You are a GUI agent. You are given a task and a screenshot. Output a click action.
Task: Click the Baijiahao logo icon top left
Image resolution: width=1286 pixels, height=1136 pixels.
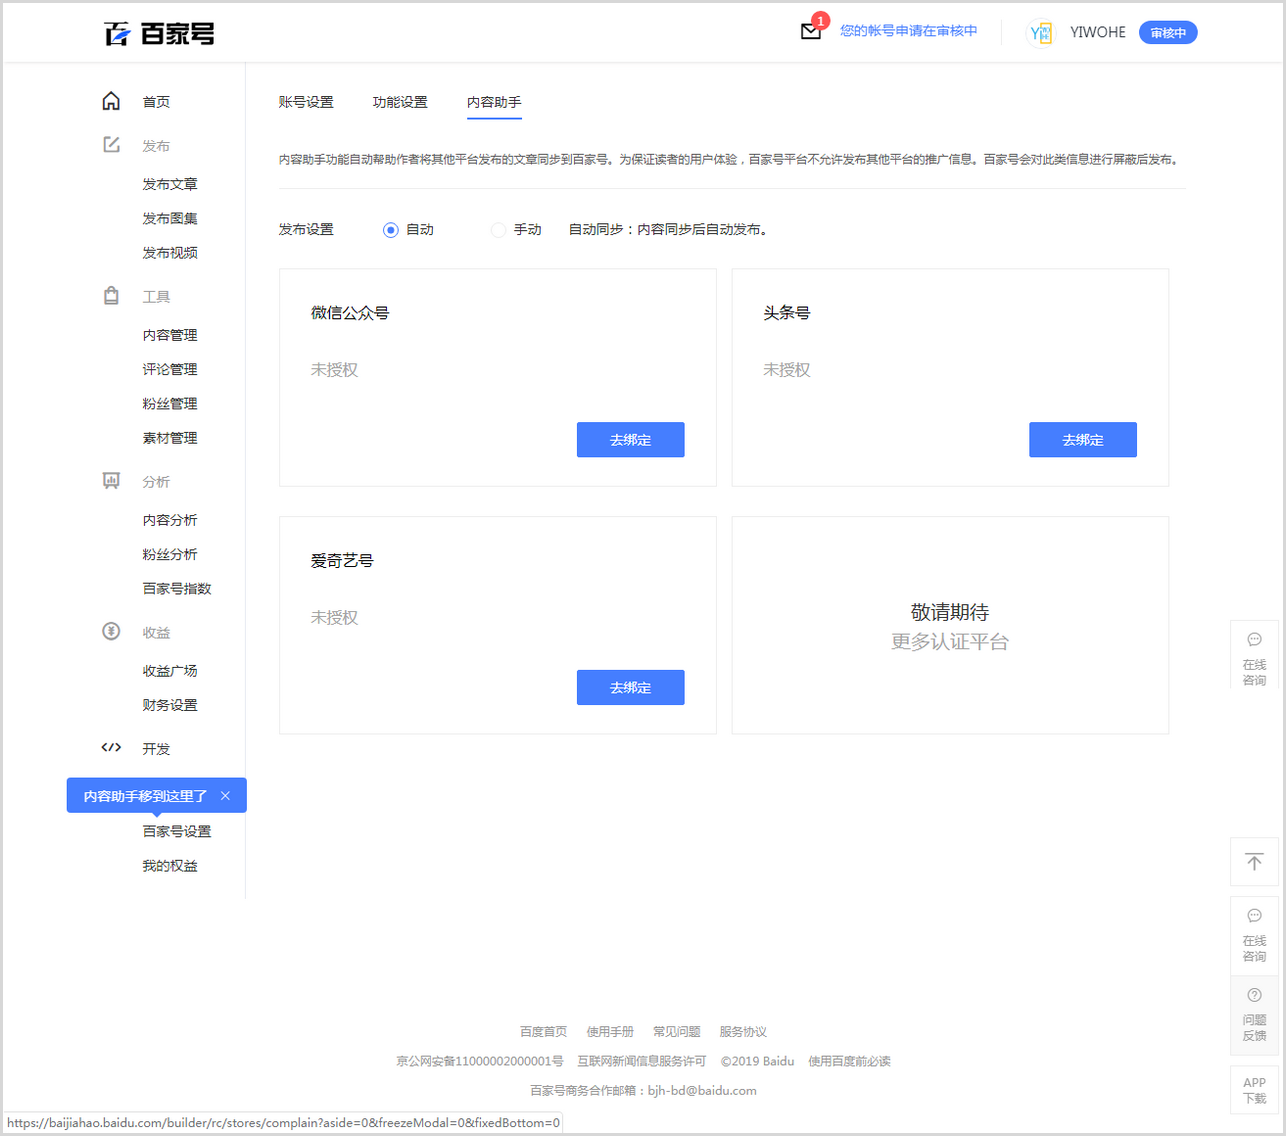[118, 32]
